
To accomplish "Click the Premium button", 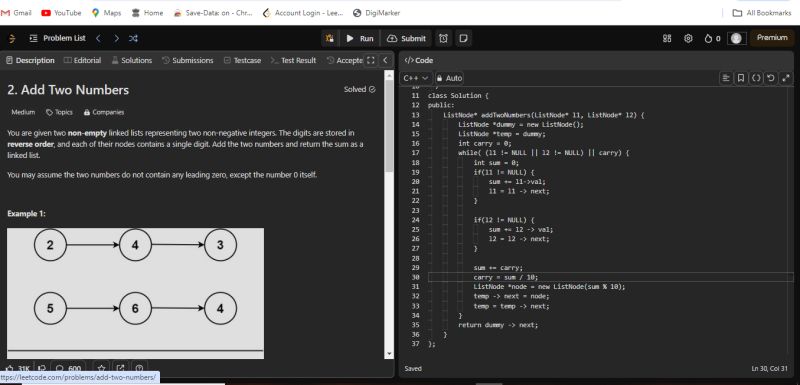I will point(772,38).
